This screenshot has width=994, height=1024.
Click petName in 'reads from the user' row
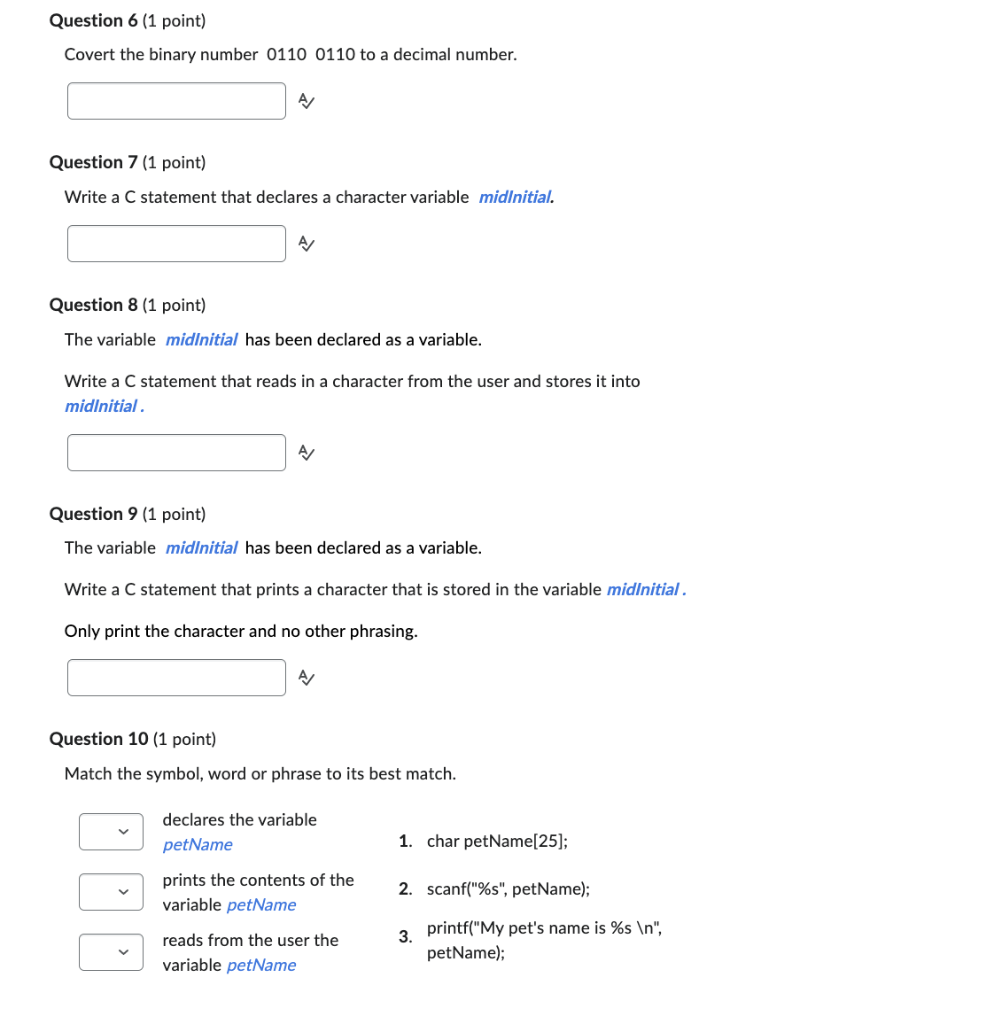click(x=261, y=965)
